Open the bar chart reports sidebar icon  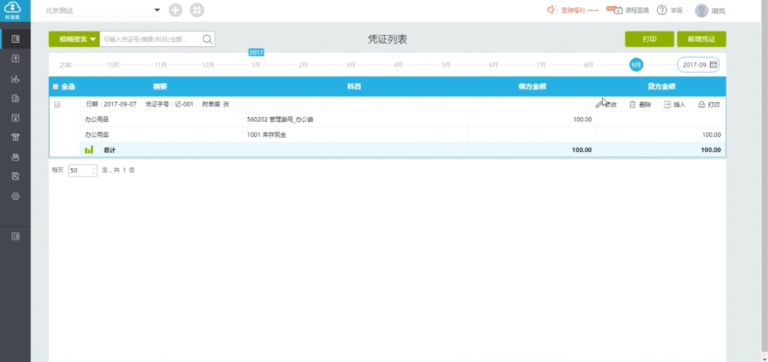tap(16, 78)
